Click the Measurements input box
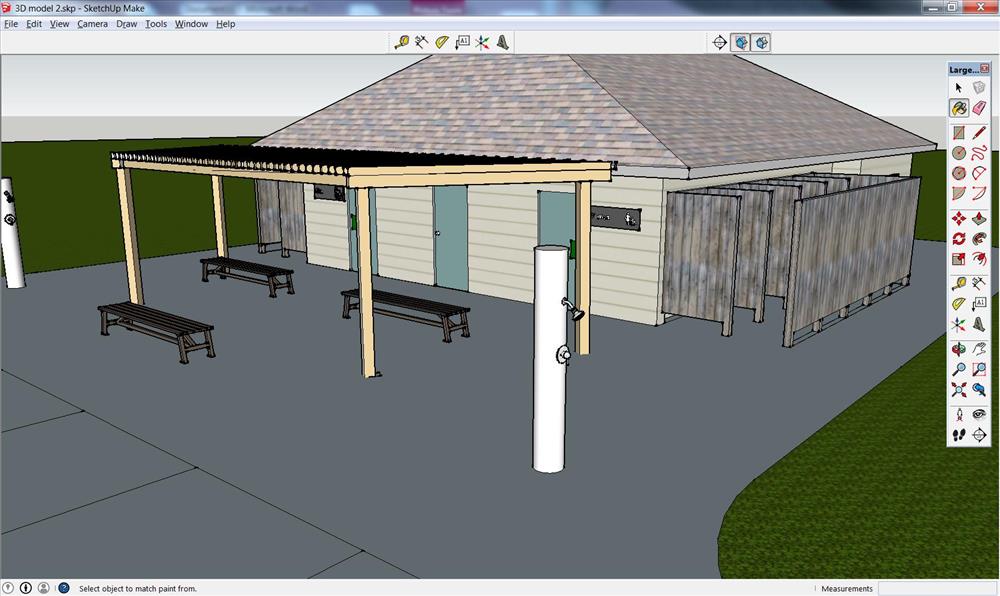 click(935, 589)
